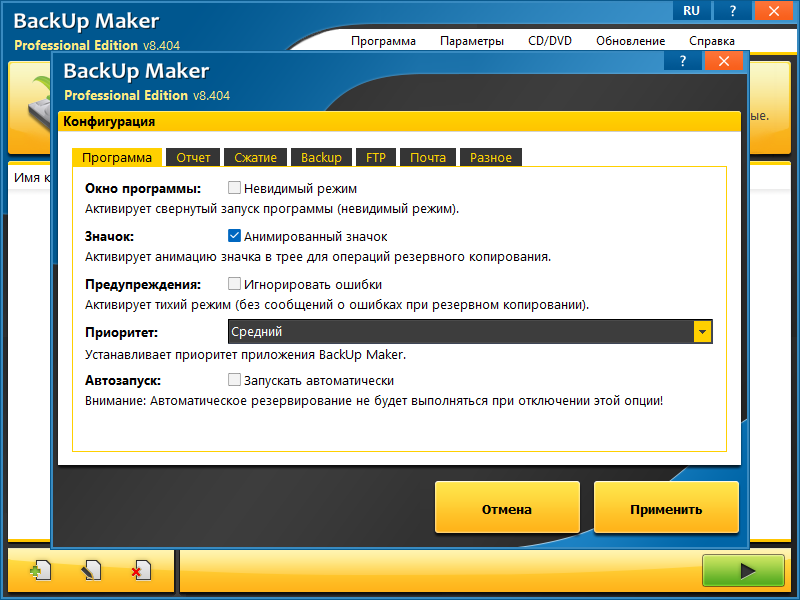Open help via dialog question mark icon

(x=683, y=62)
